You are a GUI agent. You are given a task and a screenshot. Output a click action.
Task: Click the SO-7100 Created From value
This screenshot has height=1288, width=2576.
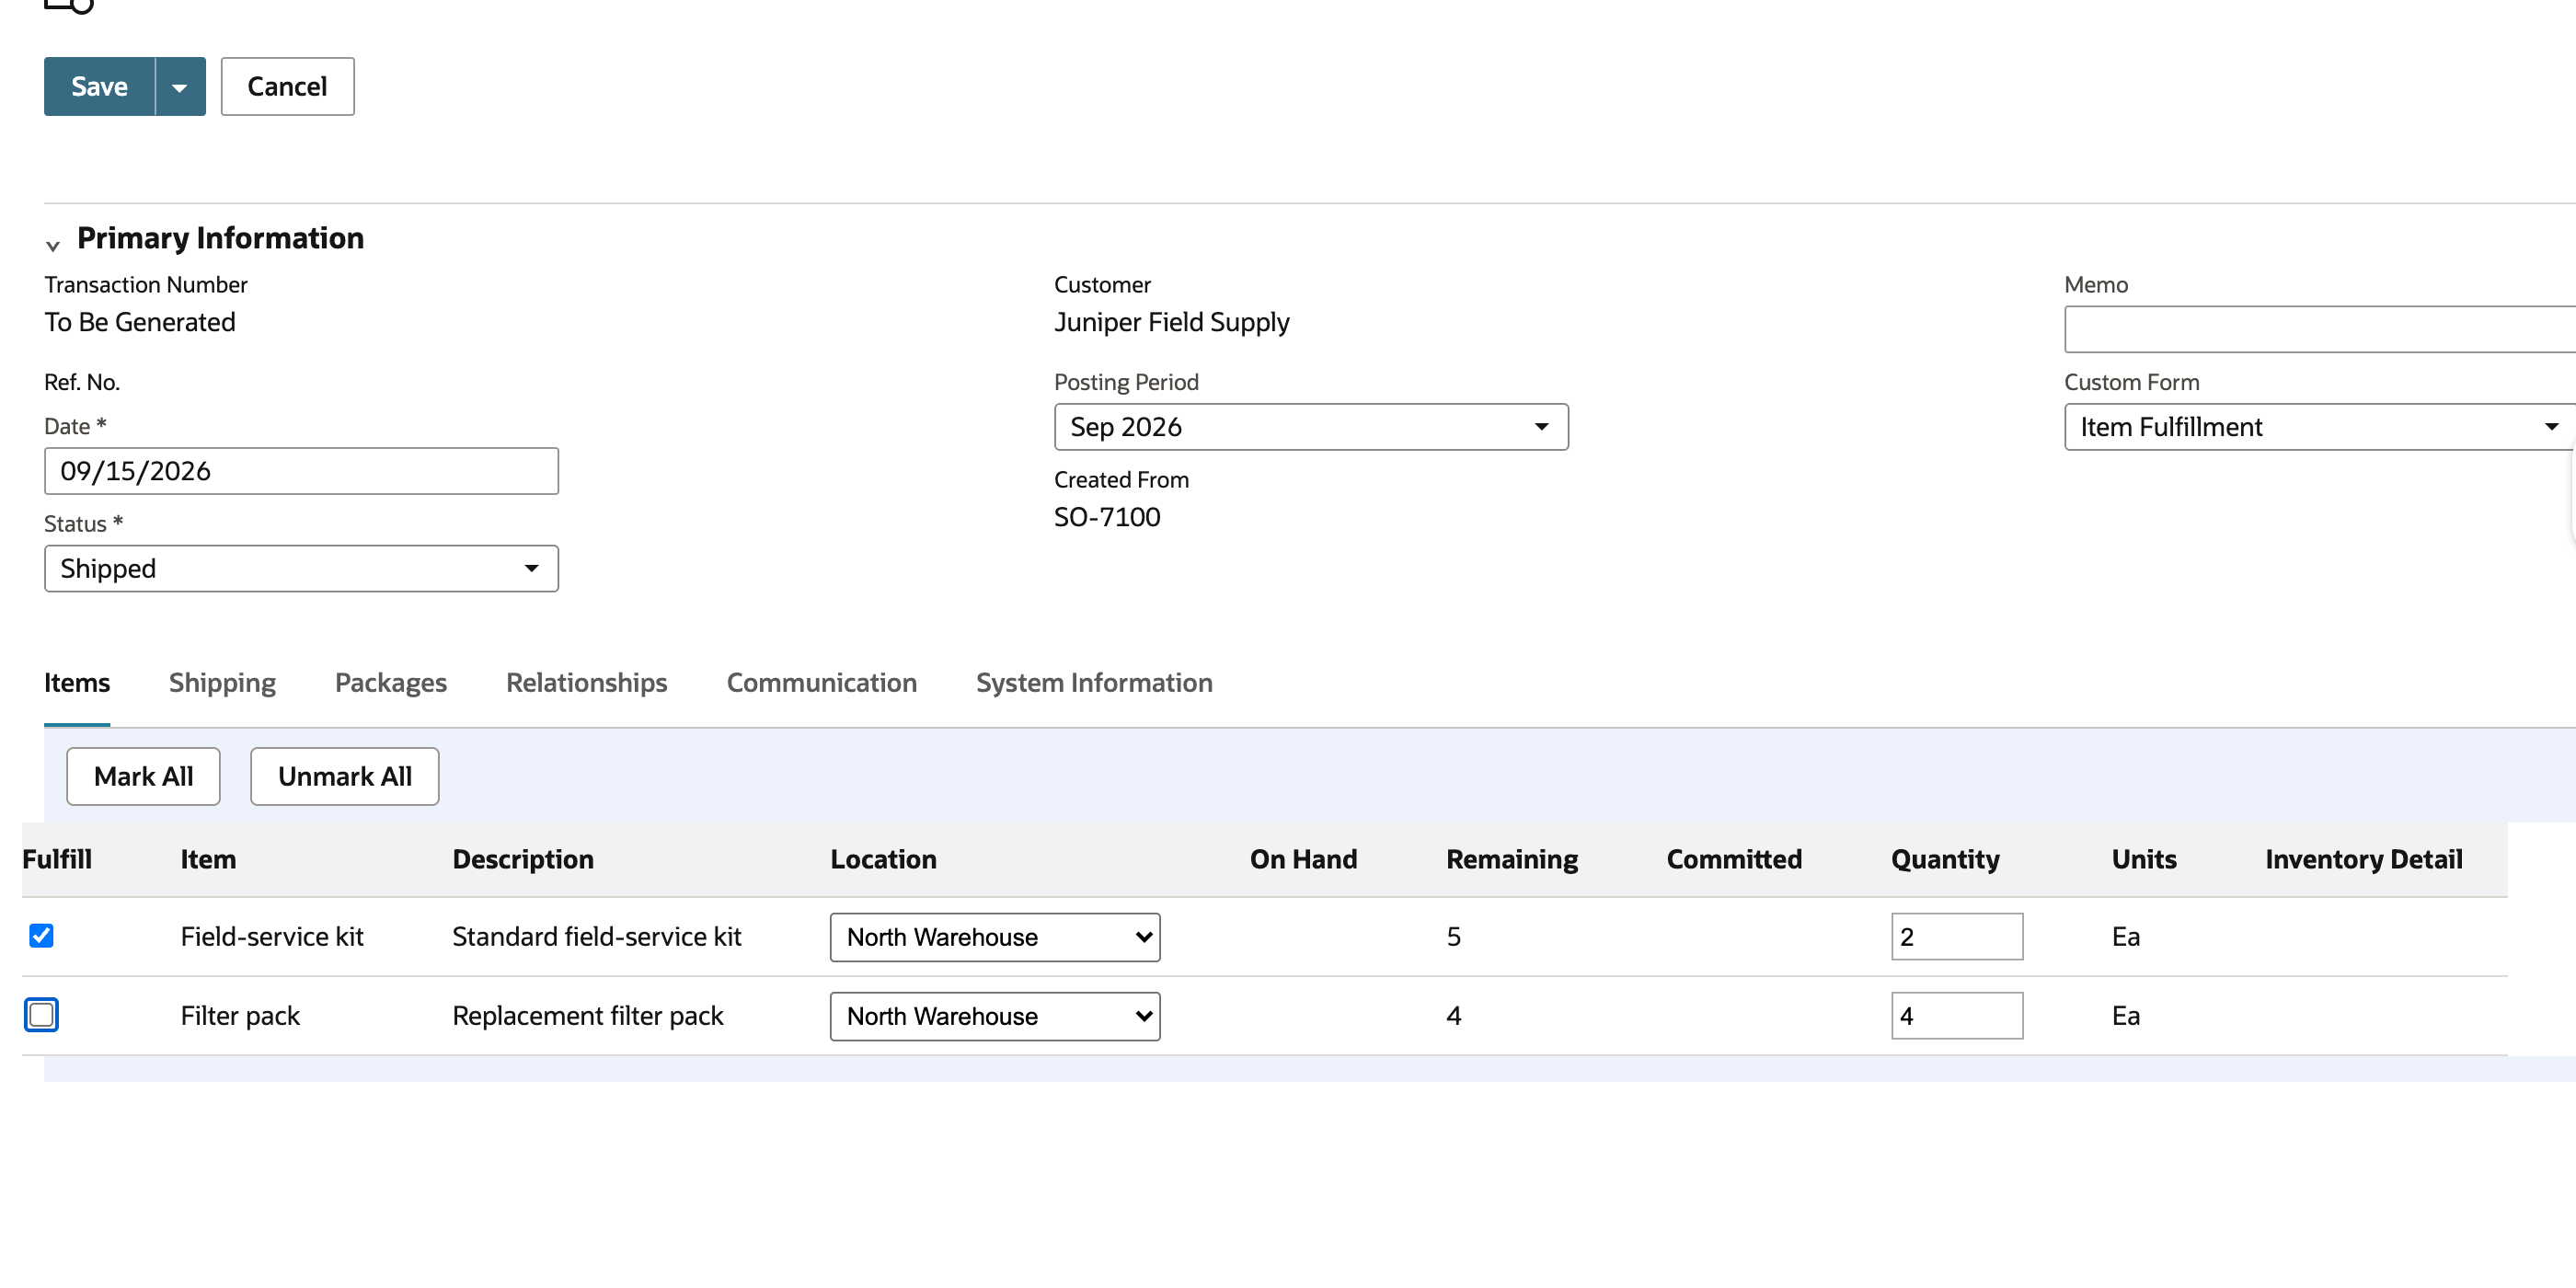click(1107, 517)
